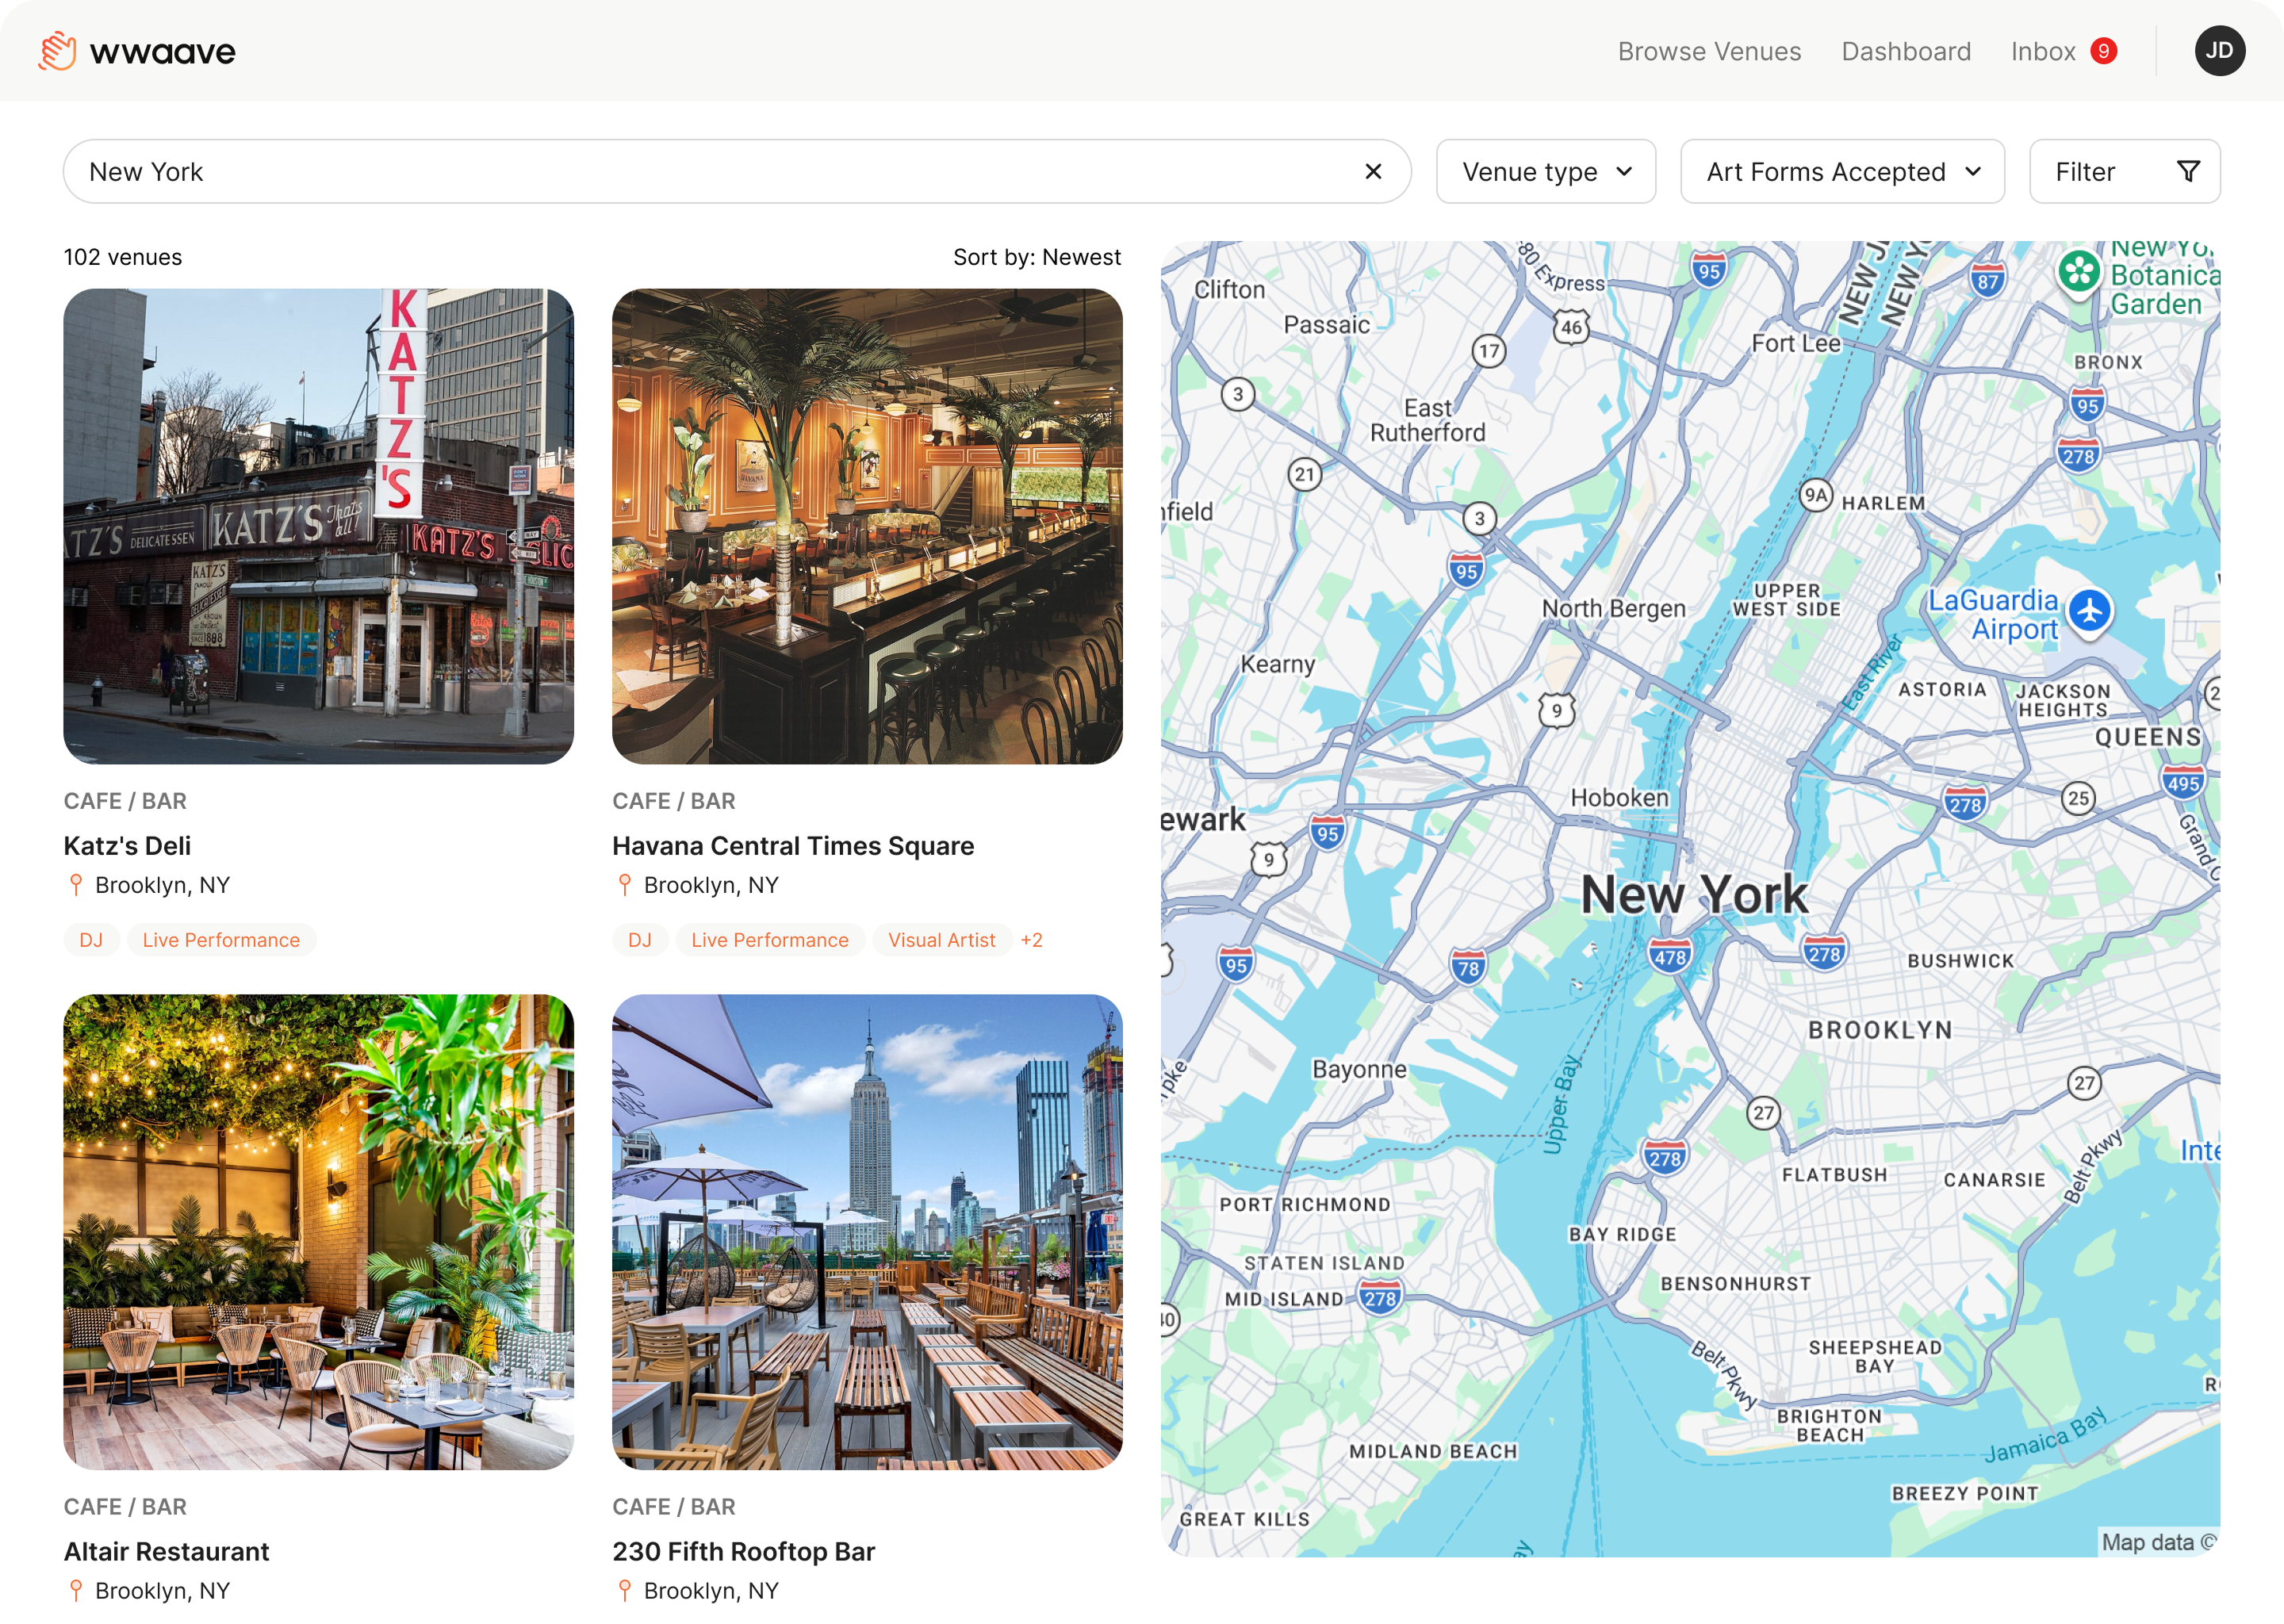Focus the New York search field

coord(737,172)
